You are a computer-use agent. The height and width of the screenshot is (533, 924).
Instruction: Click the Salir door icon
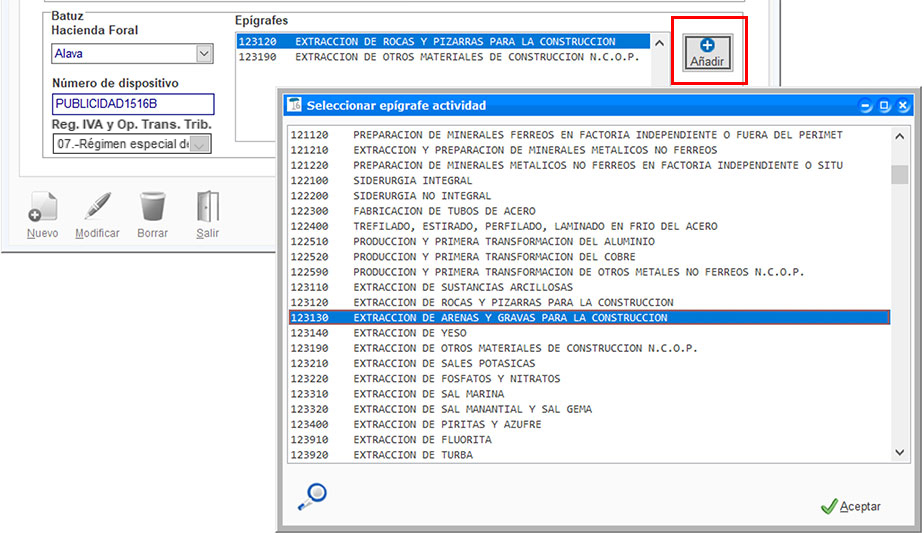(207, 207)
